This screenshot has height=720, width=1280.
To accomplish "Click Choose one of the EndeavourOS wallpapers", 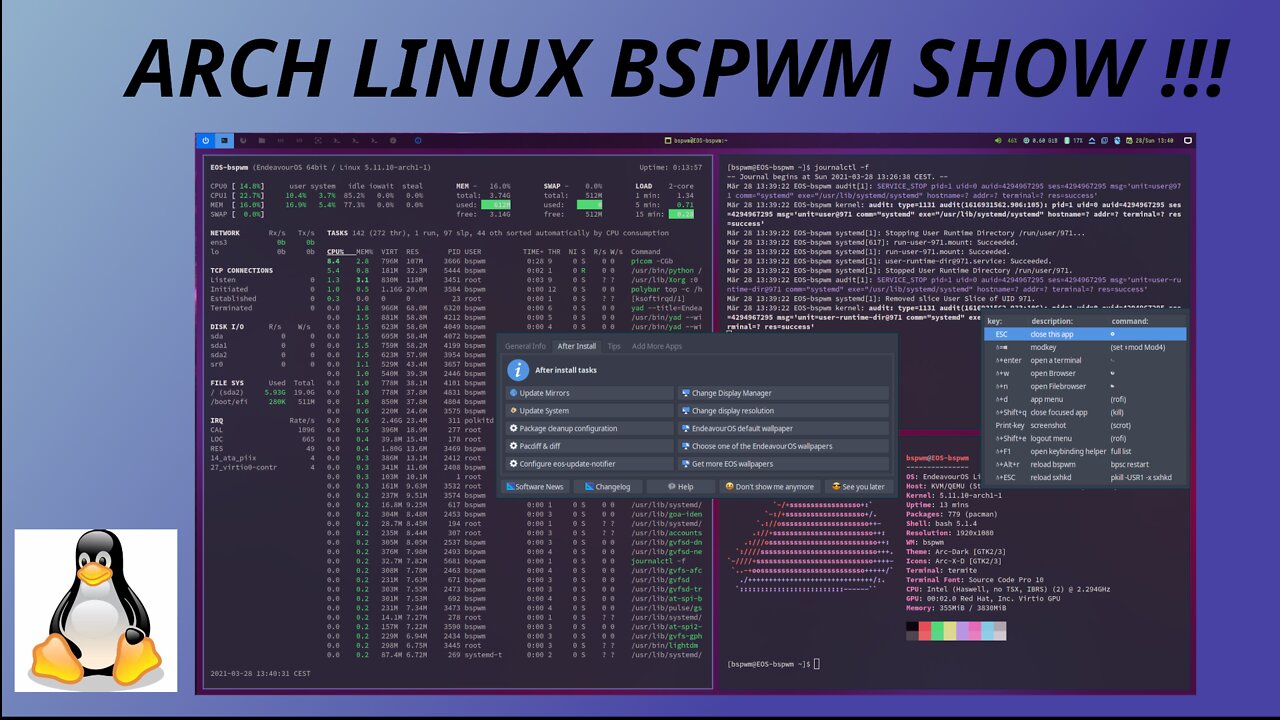I will point(783,446).
